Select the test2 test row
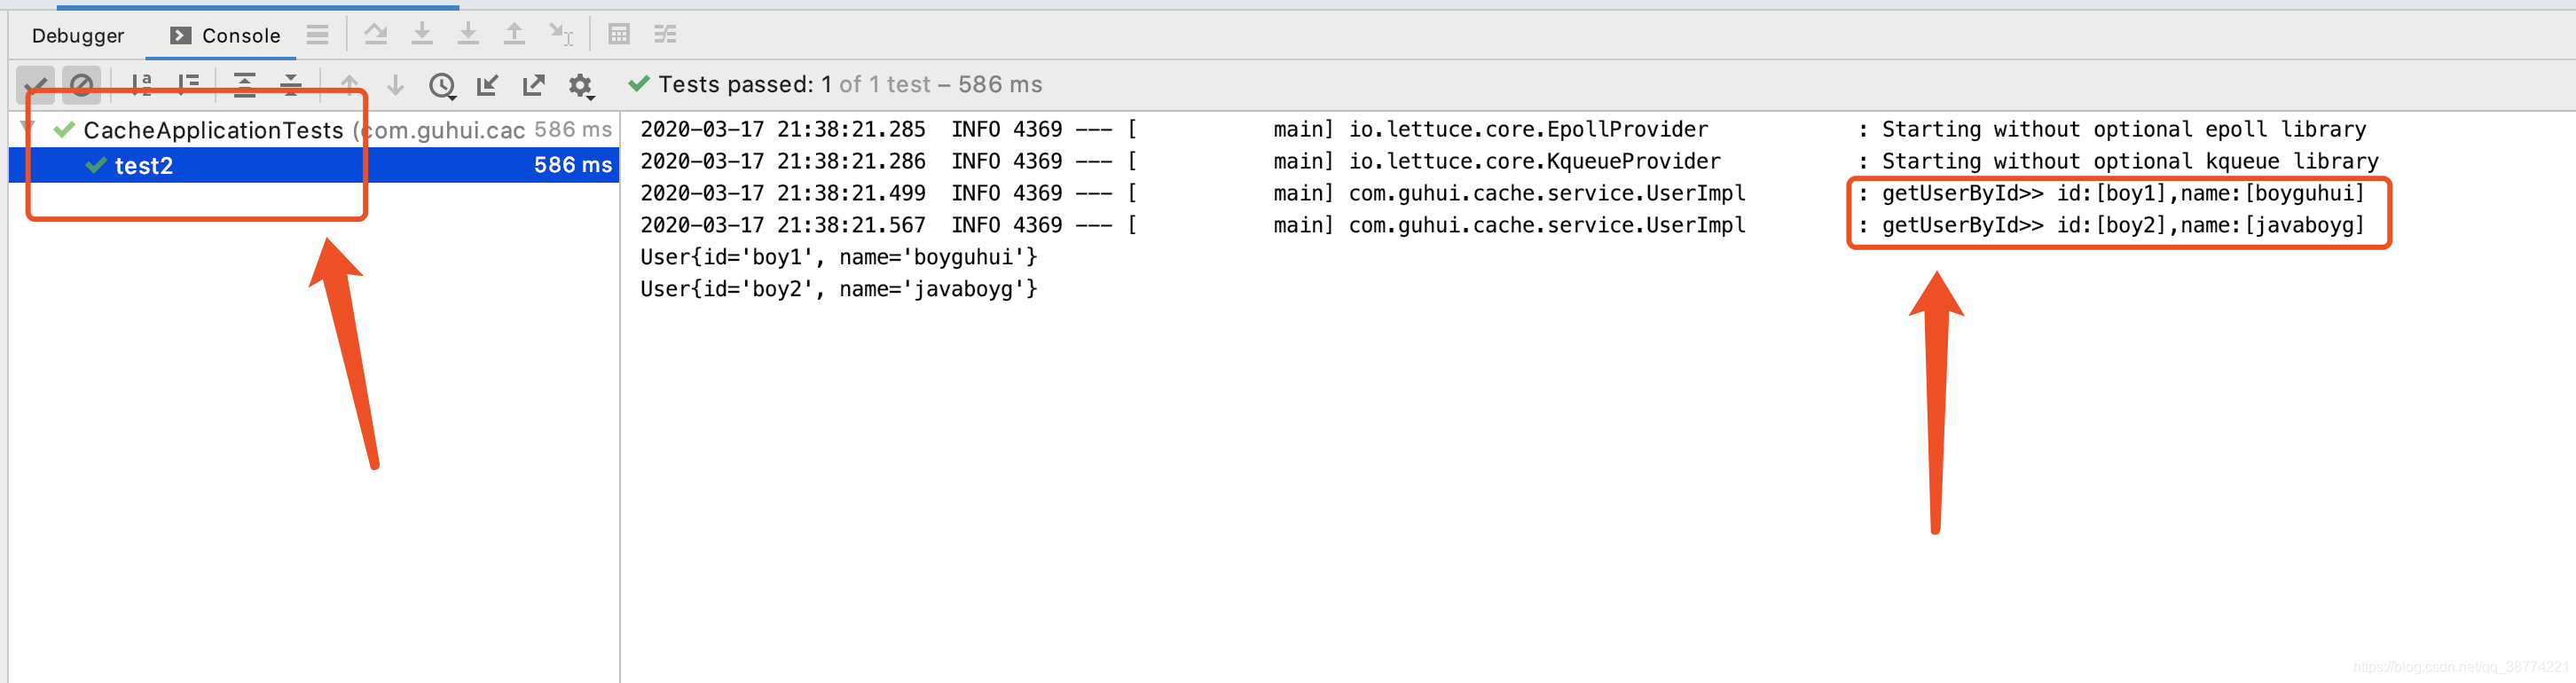The width and height of the screenshot is (2576, 683). click(x=314, y=165)
